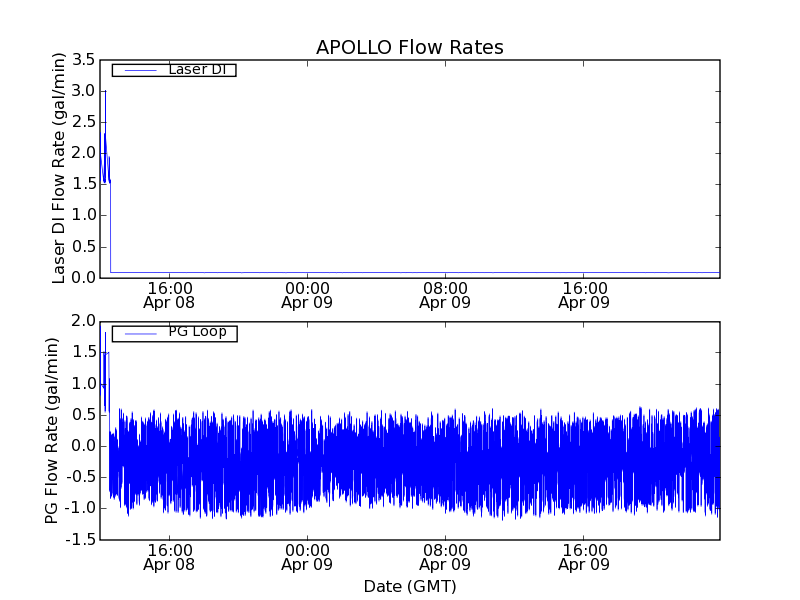
Task: Click the 00:00 Apr 09 tick under top plot
Action: [307, 294]
